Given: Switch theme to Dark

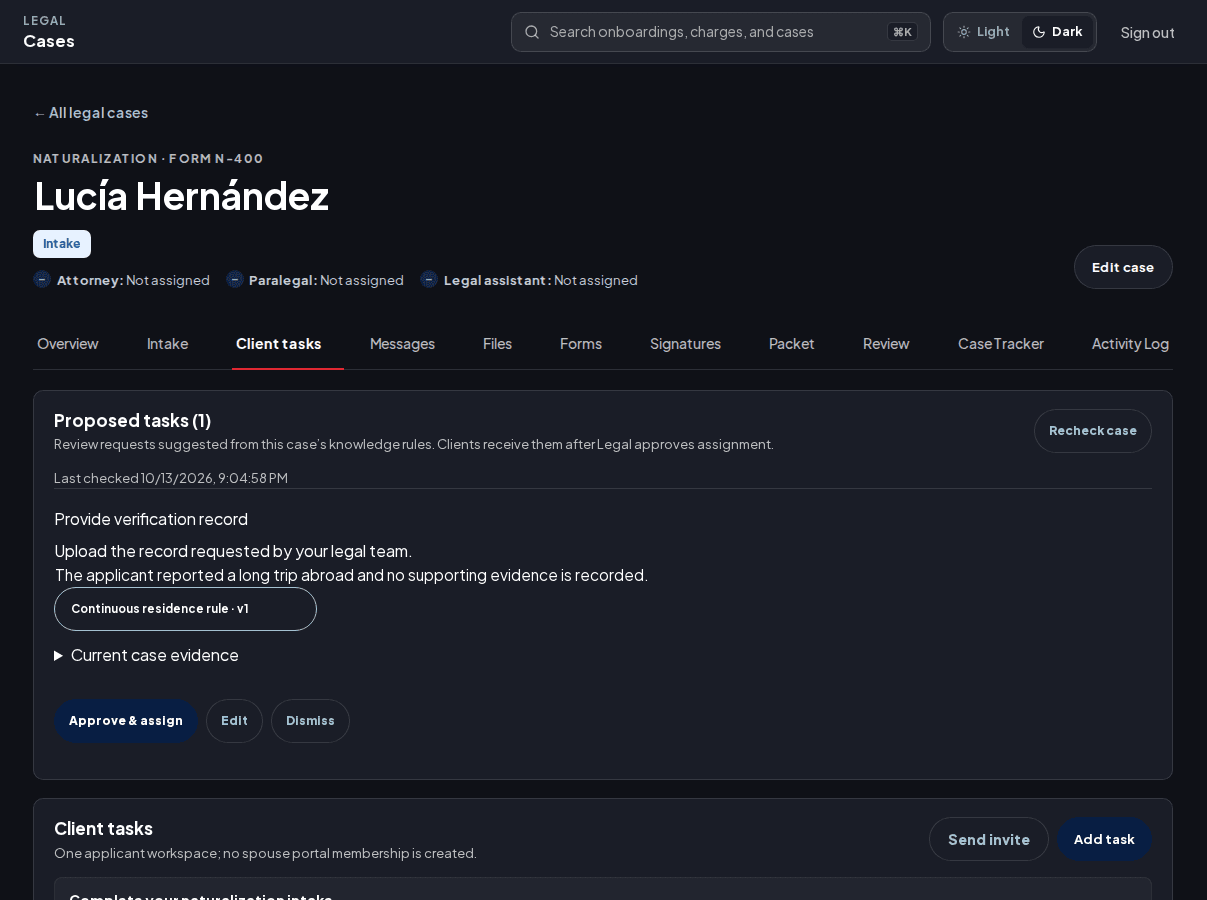Looking at the screenshot, I should pyautogui.click(x=1057, y=32).
